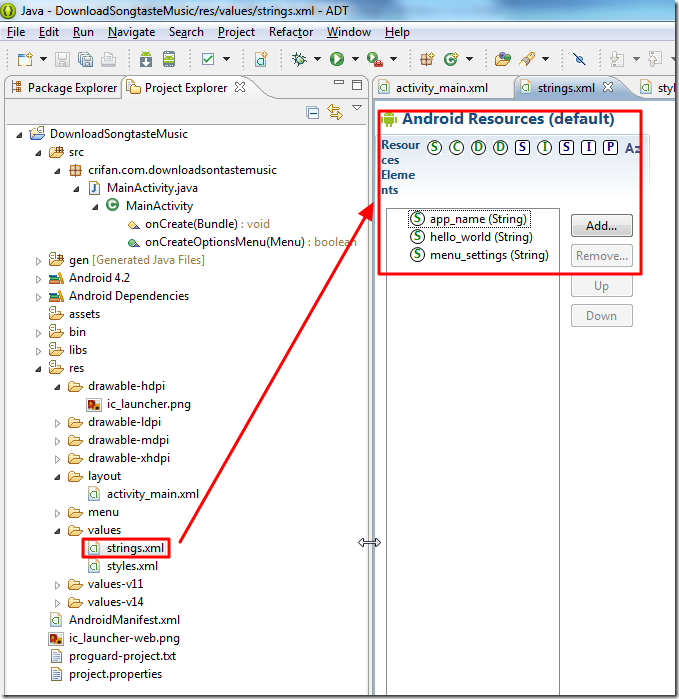Click the Open Type folder icon
This screenshot has width=679, height=699.
coord(502,59)
